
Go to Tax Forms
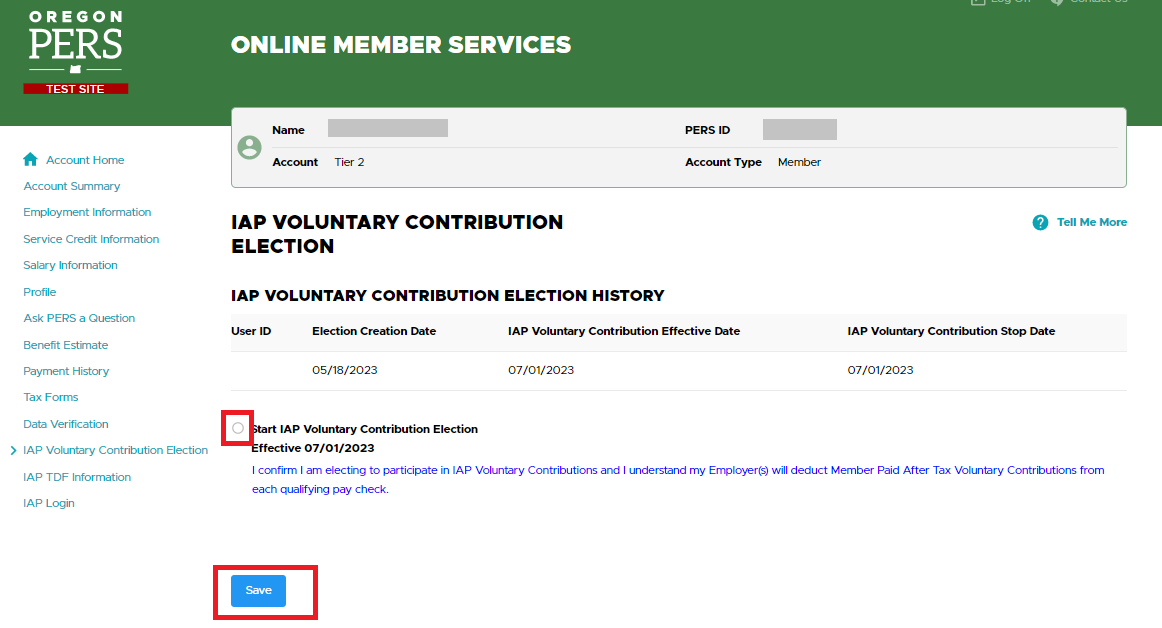51,398
